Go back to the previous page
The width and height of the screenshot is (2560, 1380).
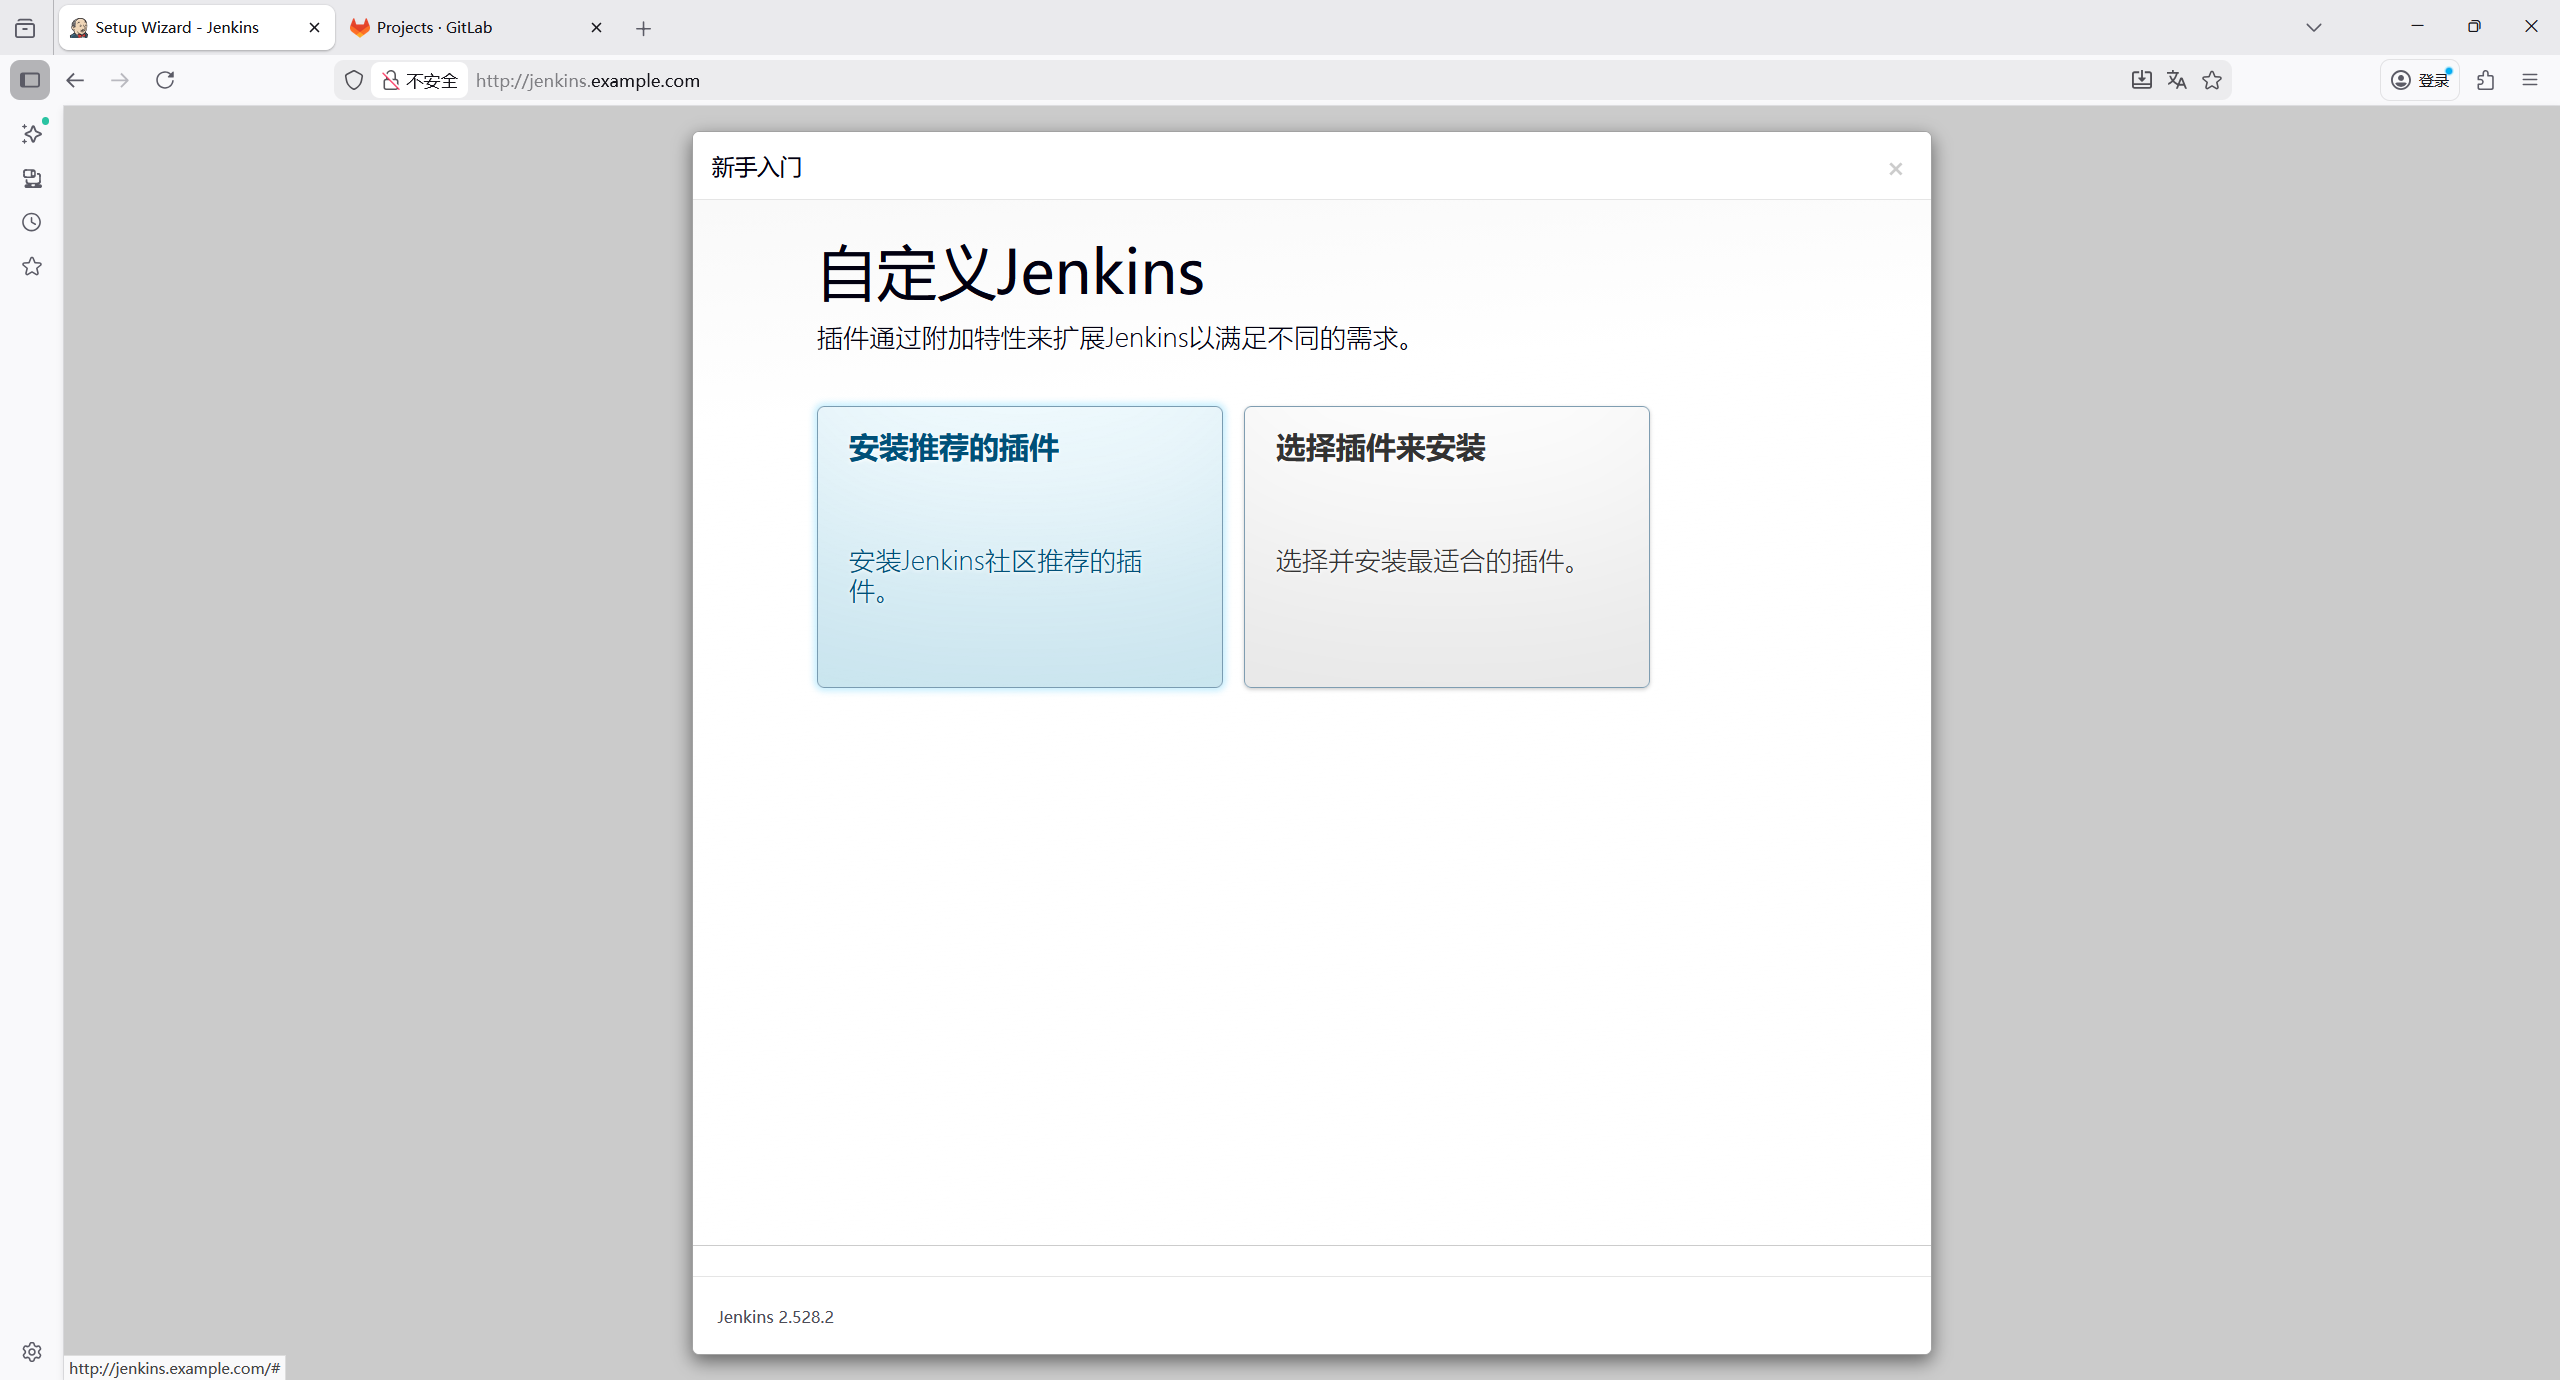(x=75, y=80)
